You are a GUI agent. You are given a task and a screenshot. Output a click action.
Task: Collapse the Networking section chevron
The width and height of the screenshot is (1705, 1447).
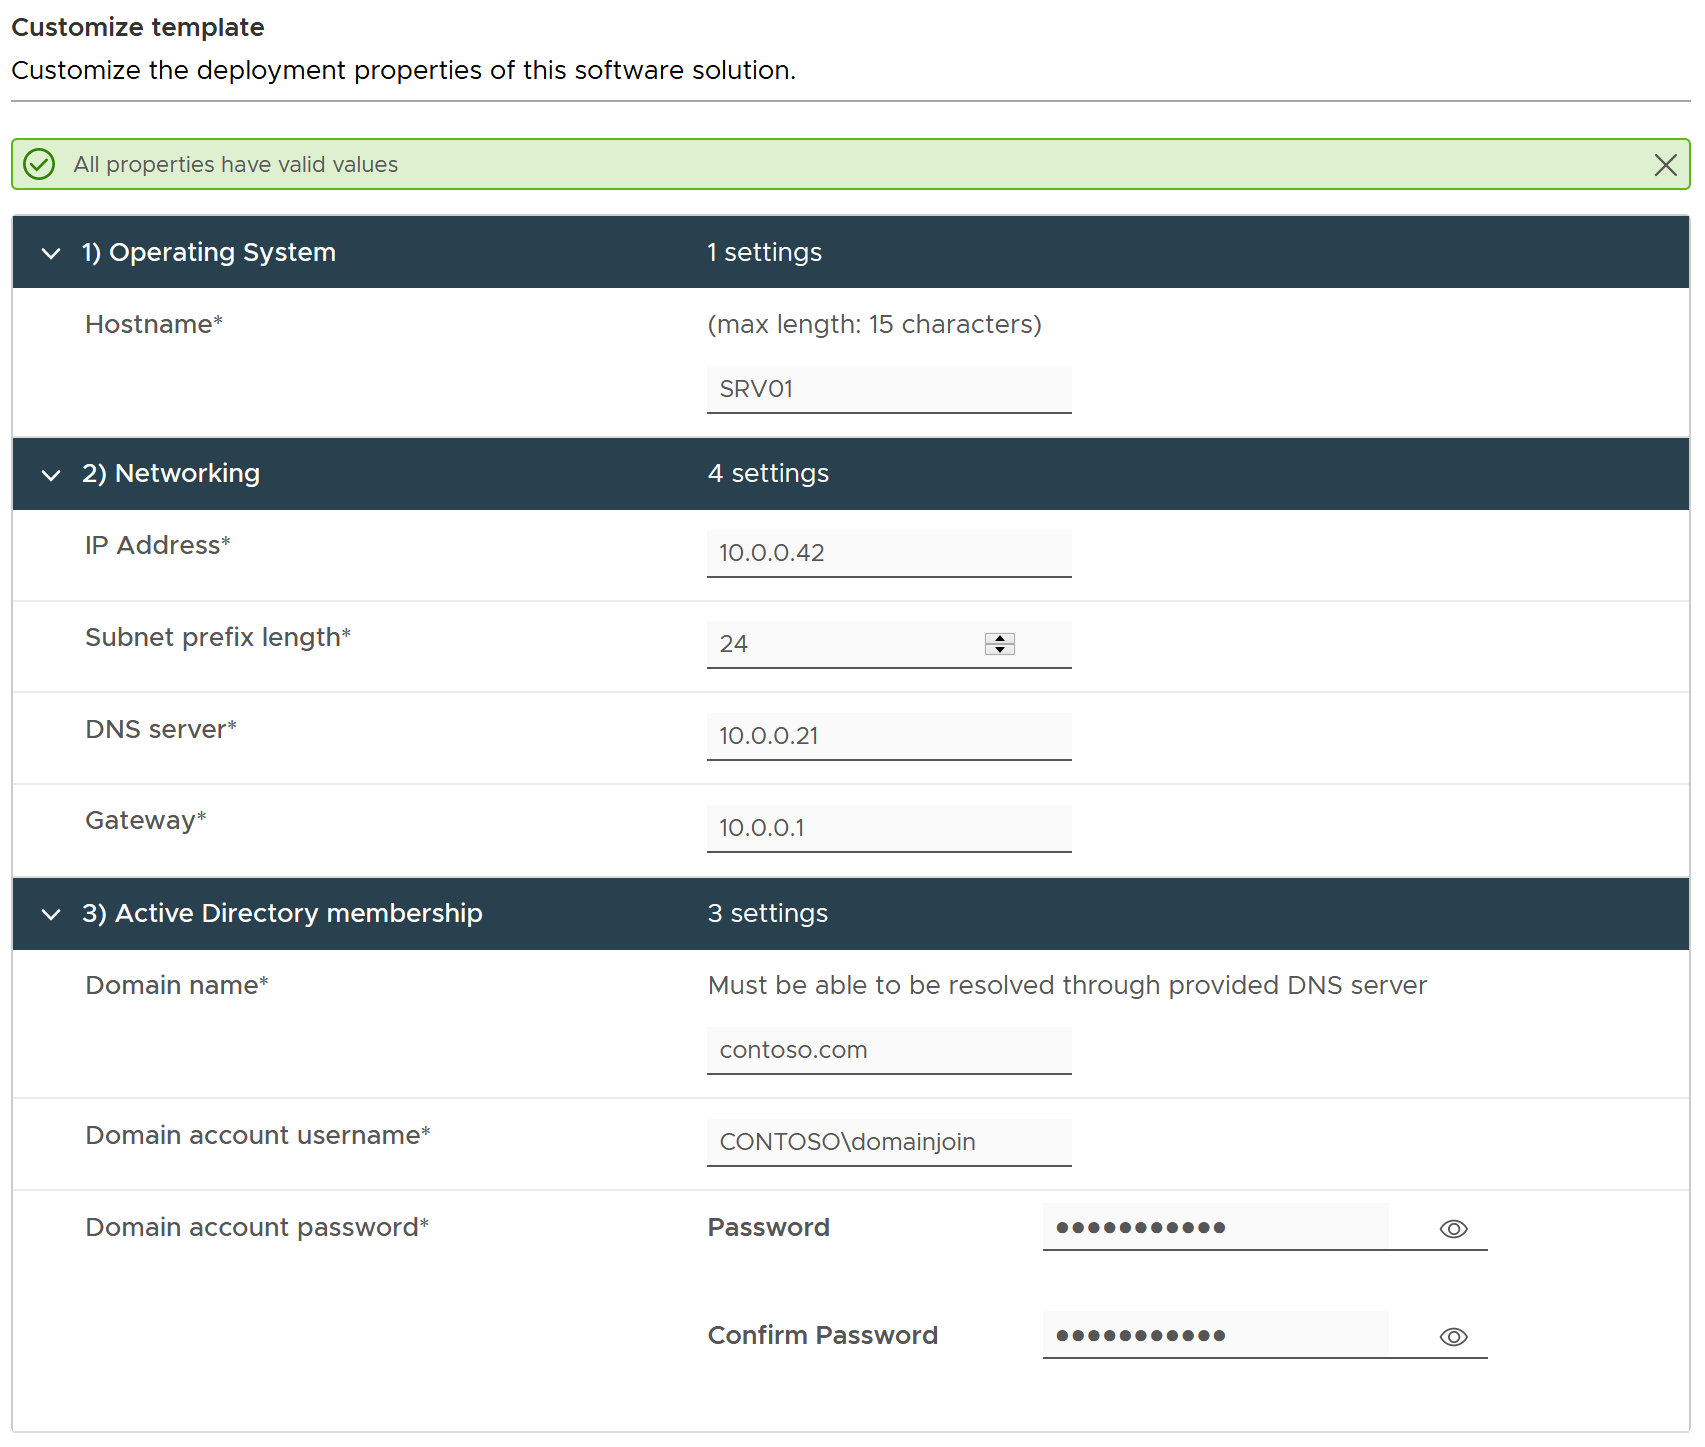pos(51,474)
